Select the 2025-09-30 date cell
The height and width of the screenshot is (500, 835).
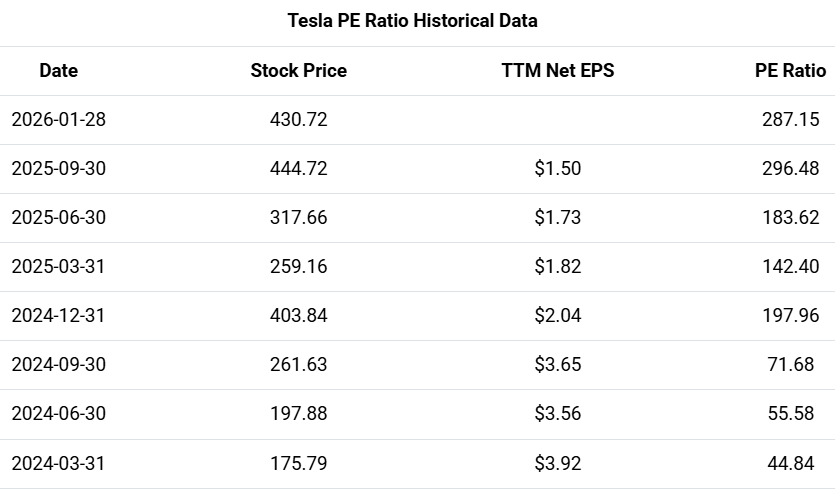(58, 169)
